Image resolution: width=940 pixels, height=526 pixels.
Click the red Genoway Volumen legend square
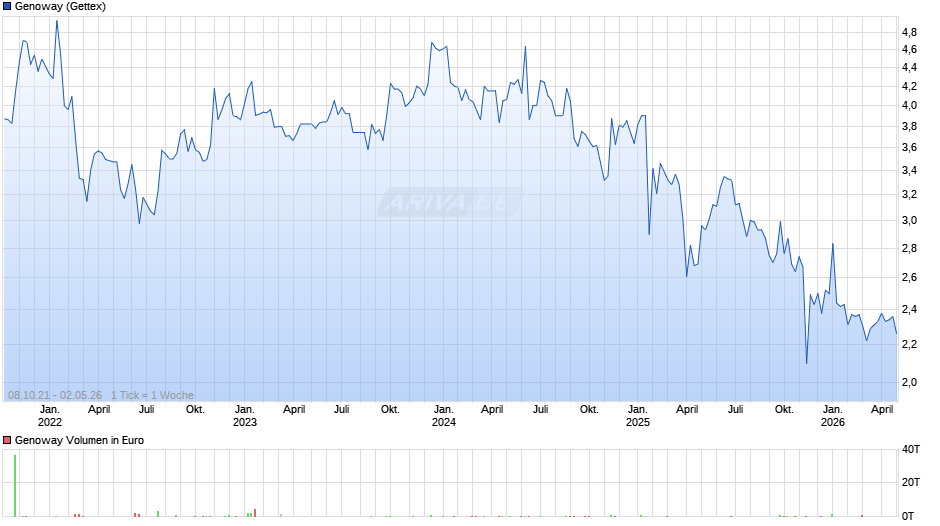click(7, 440)
